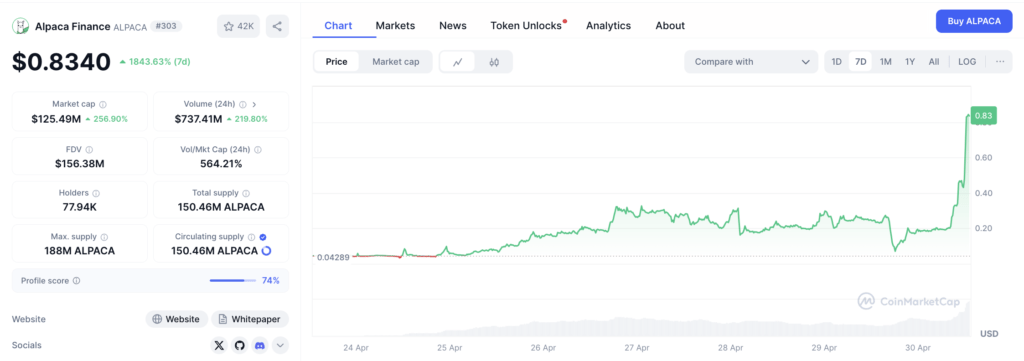Viewport: 1024px width, 361px height.
Task: Expand more socials chevron
Action: (280, 345)
